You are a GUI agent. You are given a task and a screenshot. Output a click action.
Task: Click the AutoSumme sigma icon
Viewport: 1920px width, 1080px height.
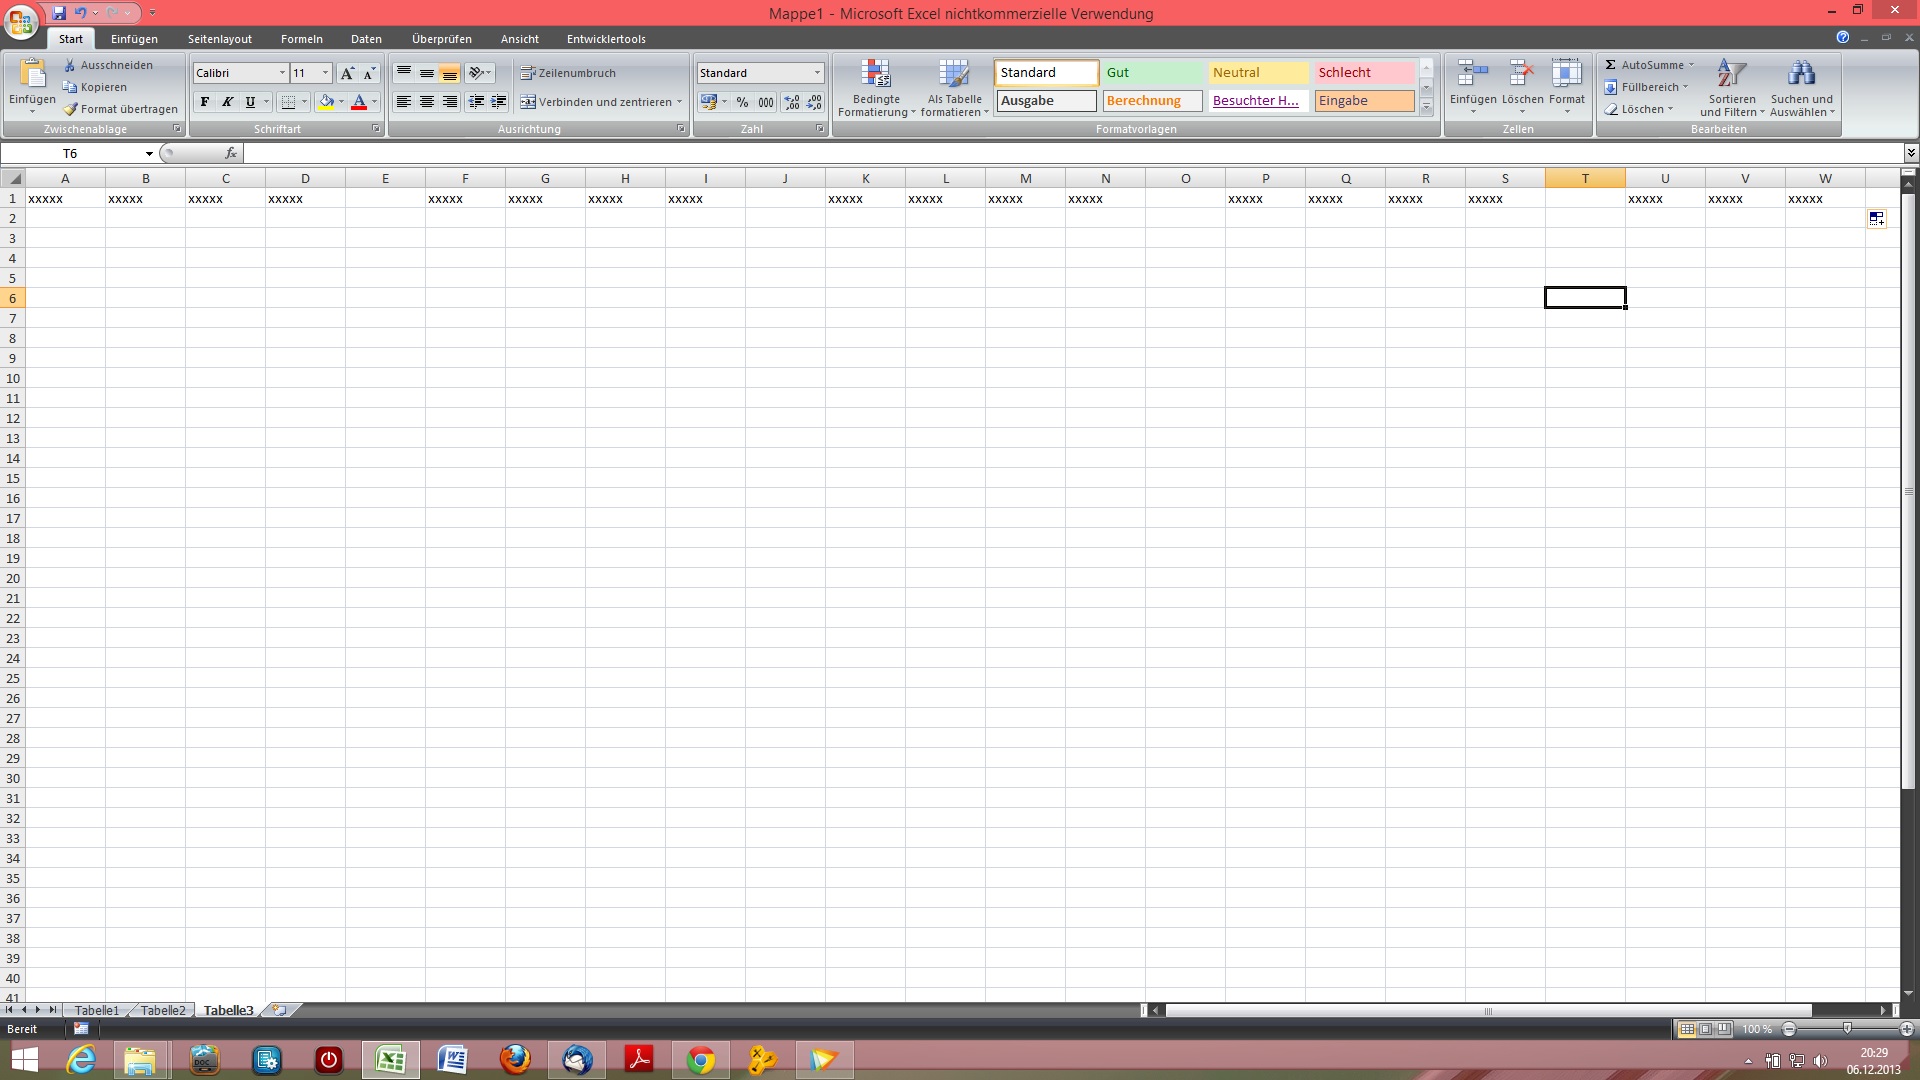pyautogui.click(x=1611, y=65)
